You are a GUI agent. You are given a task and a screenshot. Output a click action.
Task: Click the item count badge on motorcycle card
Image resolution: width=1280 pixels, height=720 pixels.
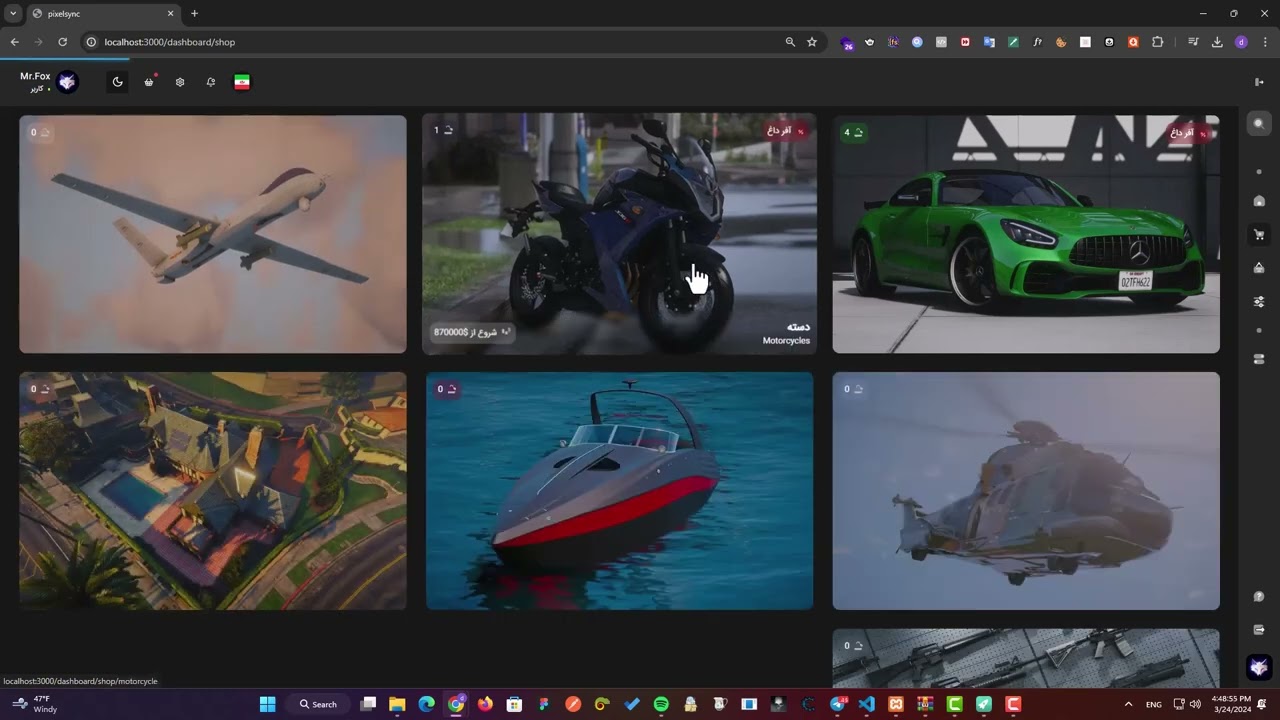pos(443,130)
